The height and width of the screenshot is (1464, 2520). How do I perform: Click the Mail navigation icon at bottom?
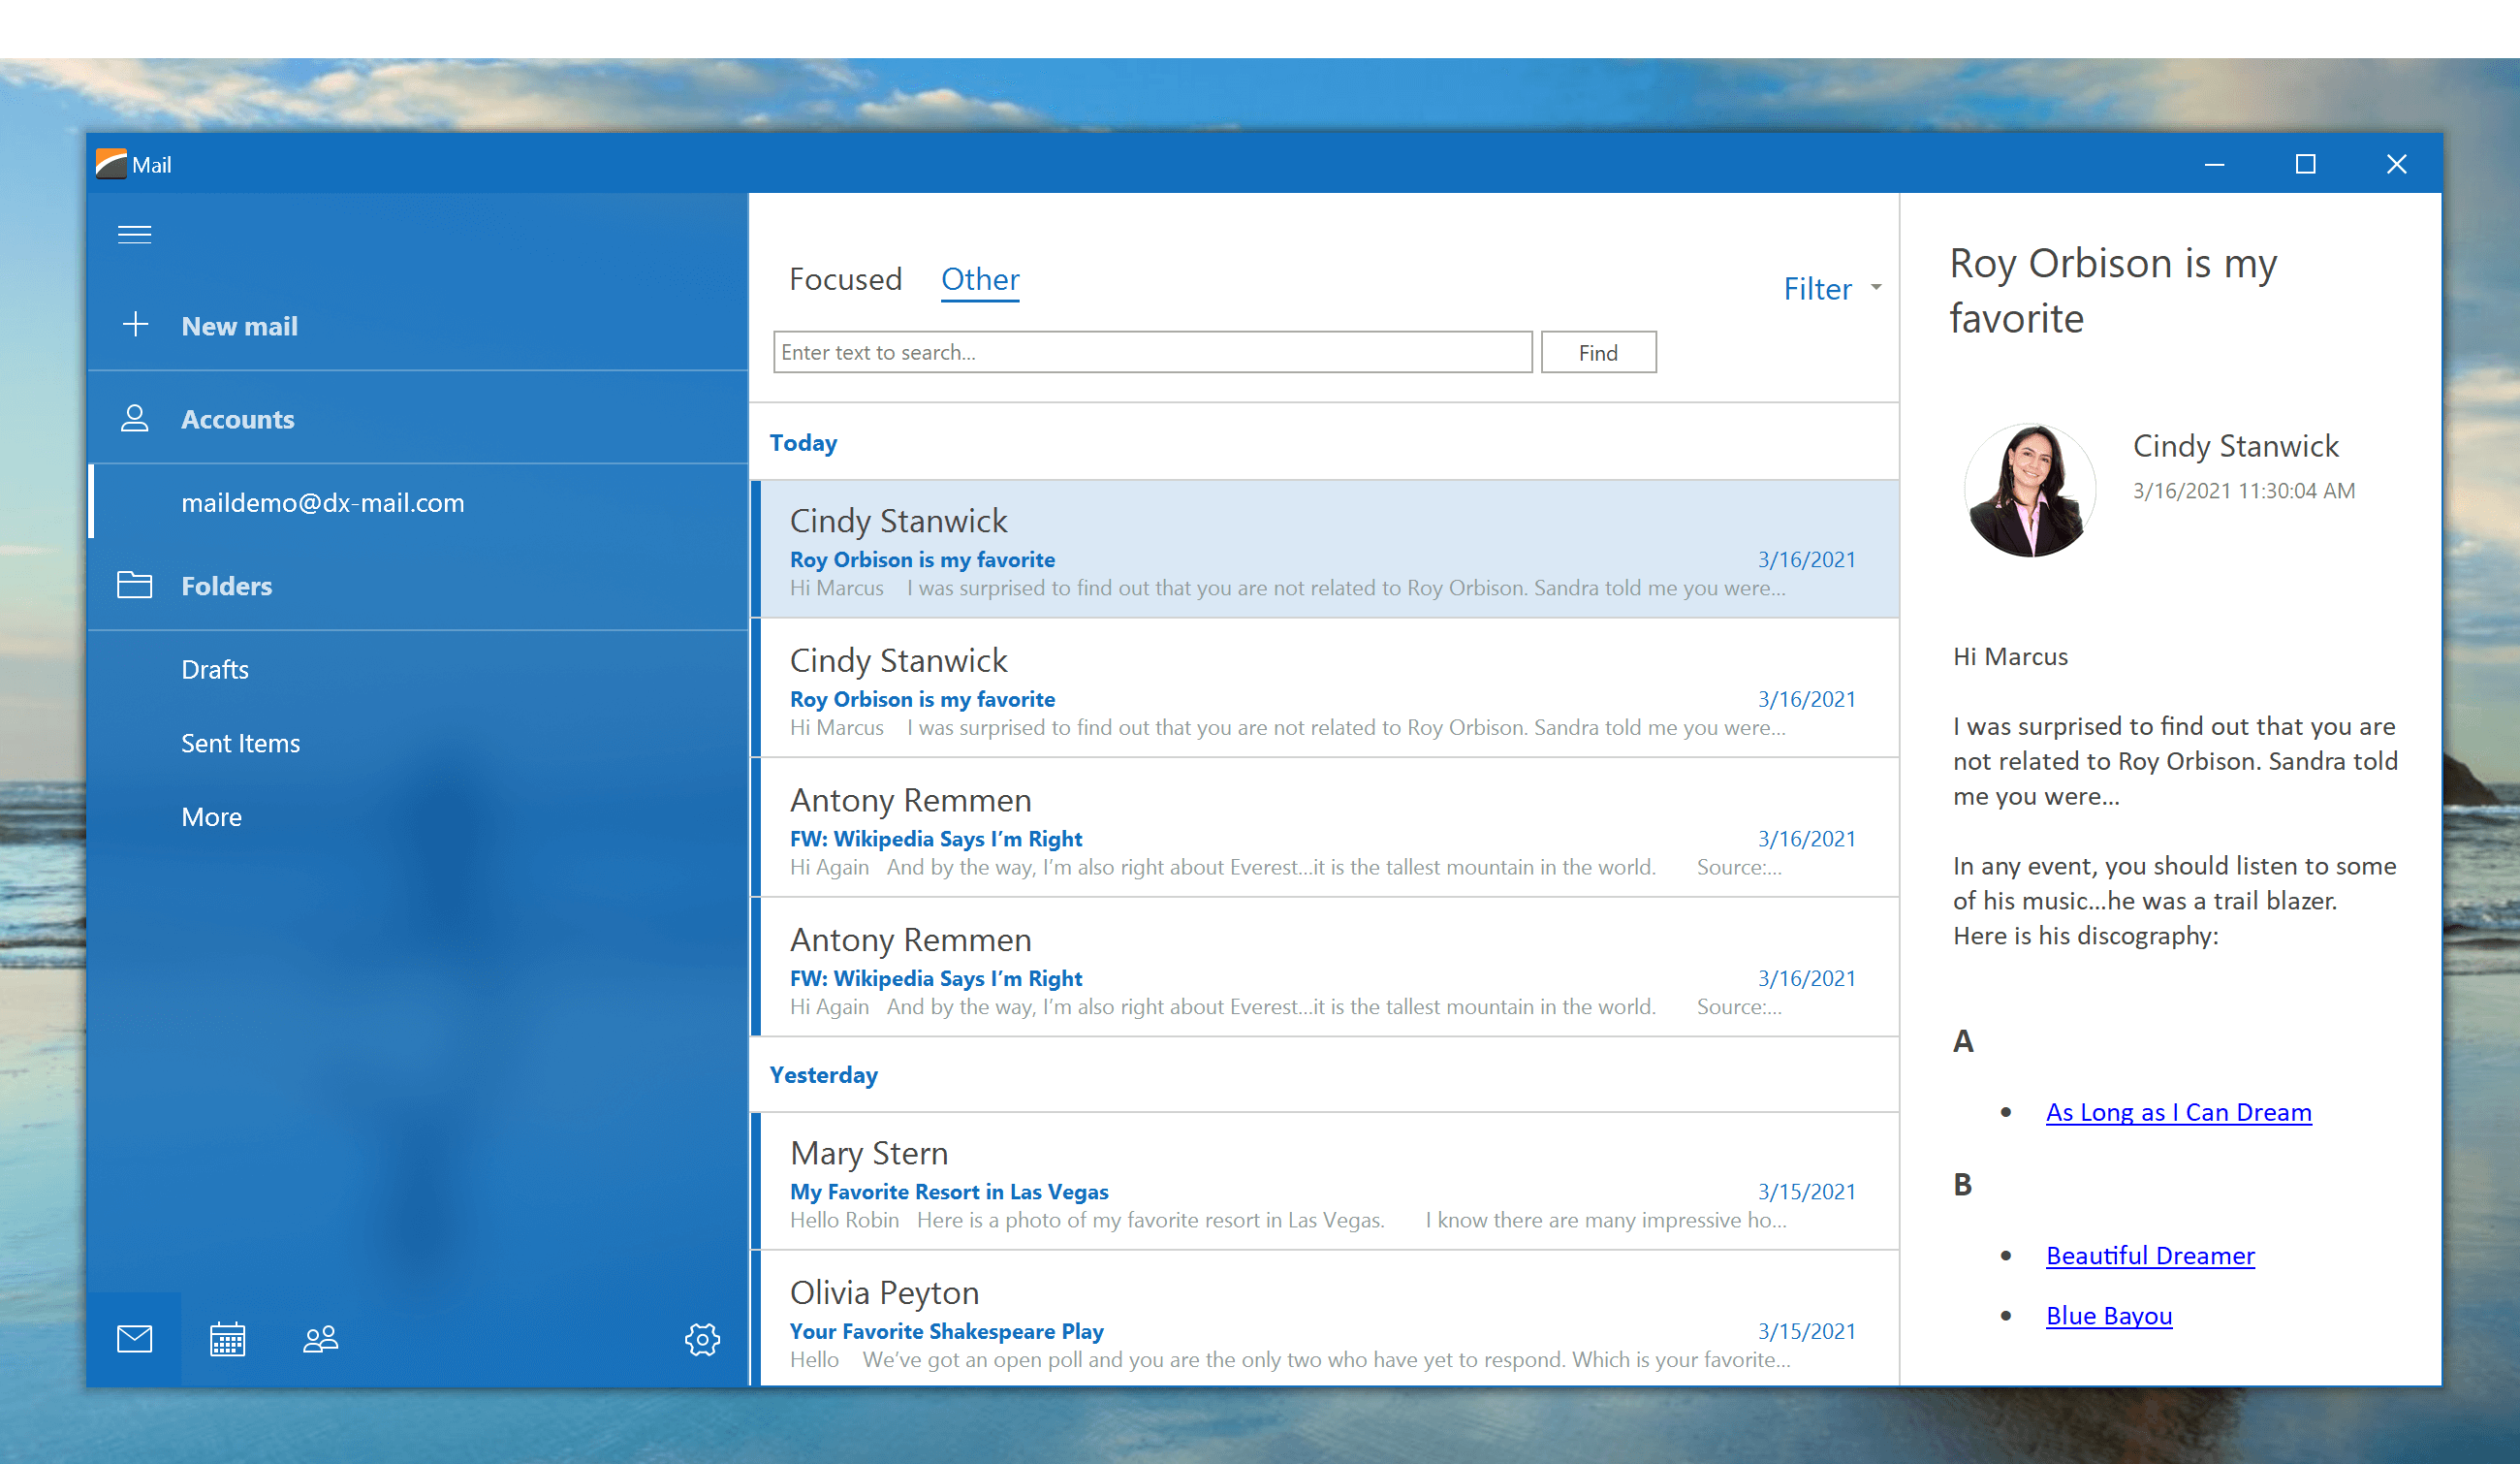pyautogui.click(x=134, y=1339)
